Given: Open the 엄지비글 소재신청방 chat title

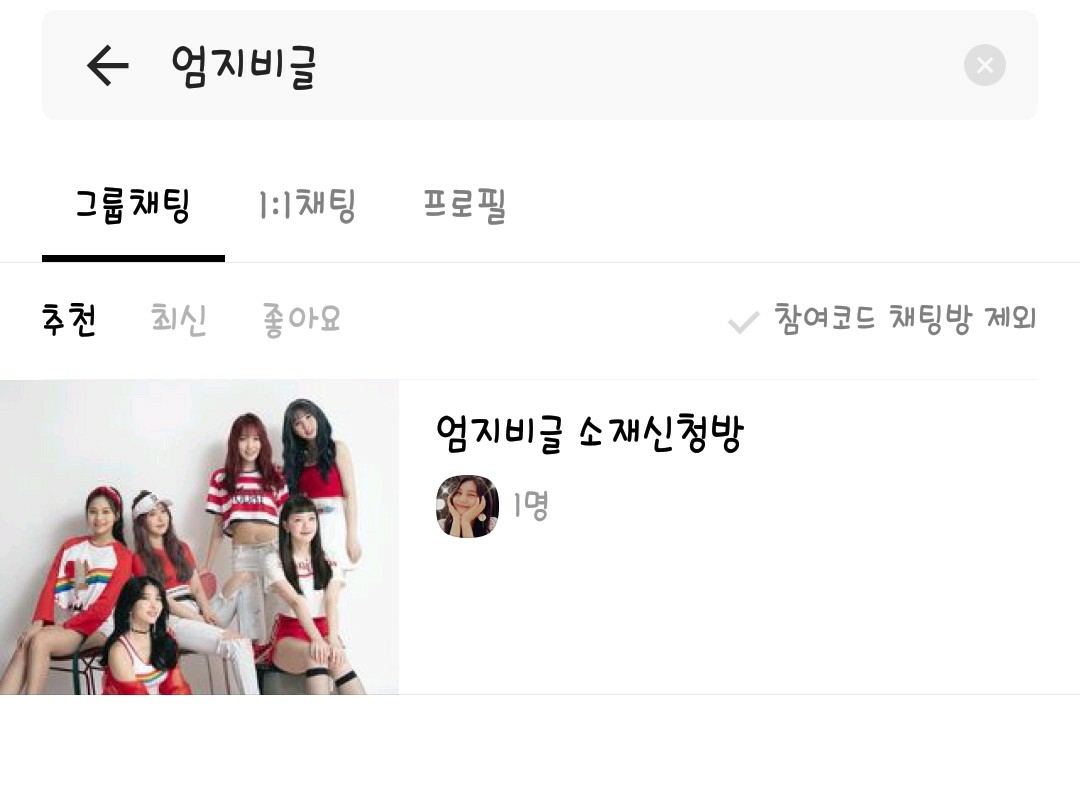Looking at the screenshot, I should [x=590, y=434].
